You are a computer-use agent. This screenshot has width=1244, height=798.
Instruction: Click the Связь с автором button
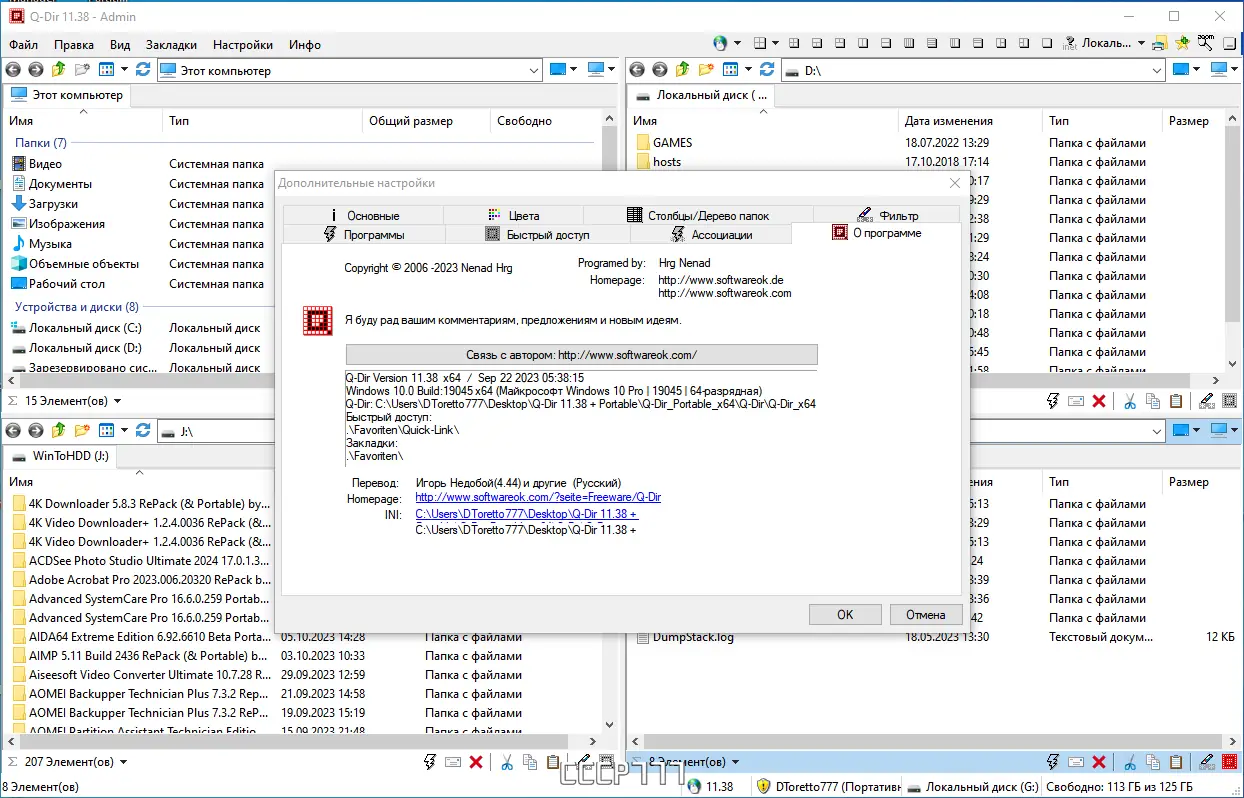point(581,354)
